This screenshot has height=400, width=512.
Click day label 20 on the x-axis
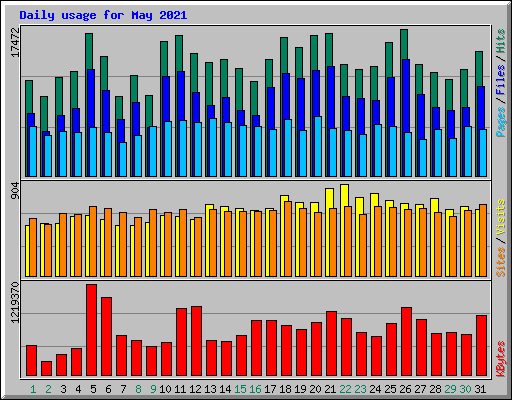315,389
